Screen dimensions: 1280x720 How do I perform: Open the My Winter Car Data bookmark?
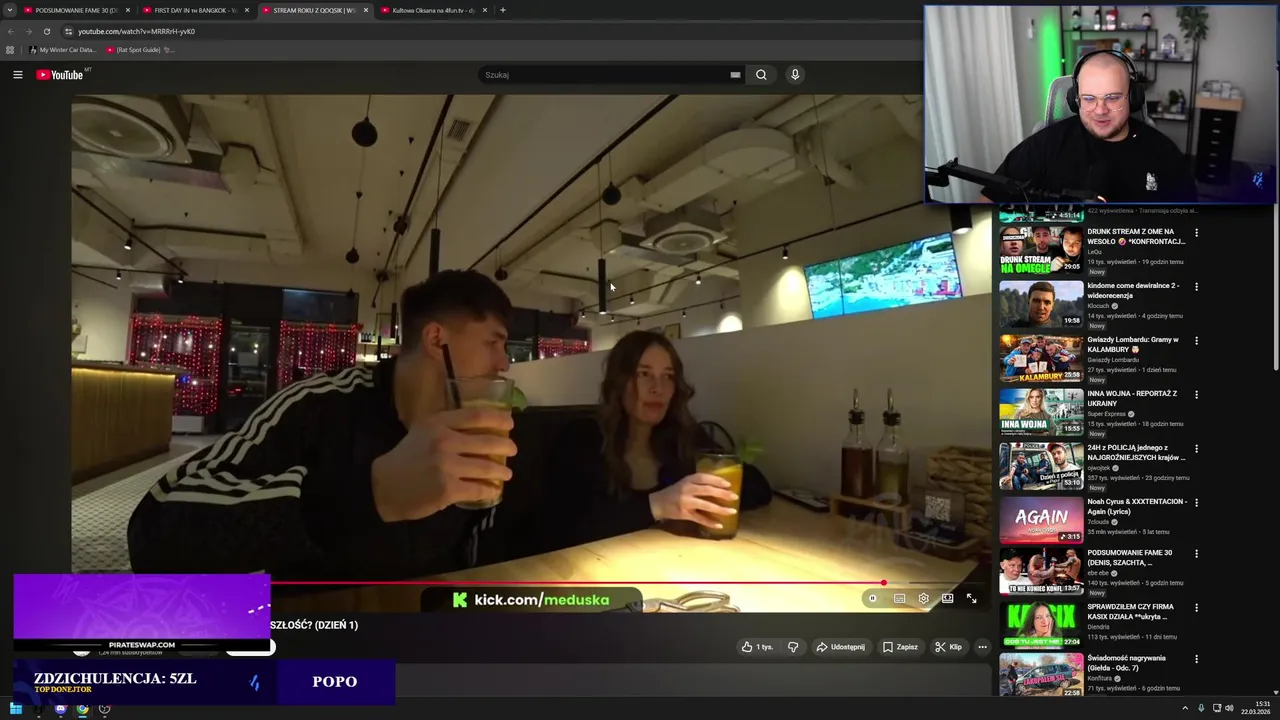tap(63, 50)
